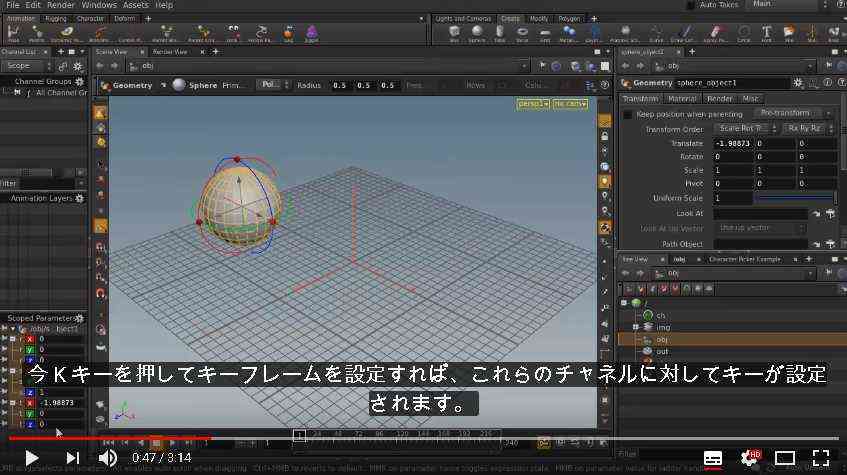Expand the img node in Tree View
The height and width of the screenshot is (475, 847).
[x=636, y=327]
